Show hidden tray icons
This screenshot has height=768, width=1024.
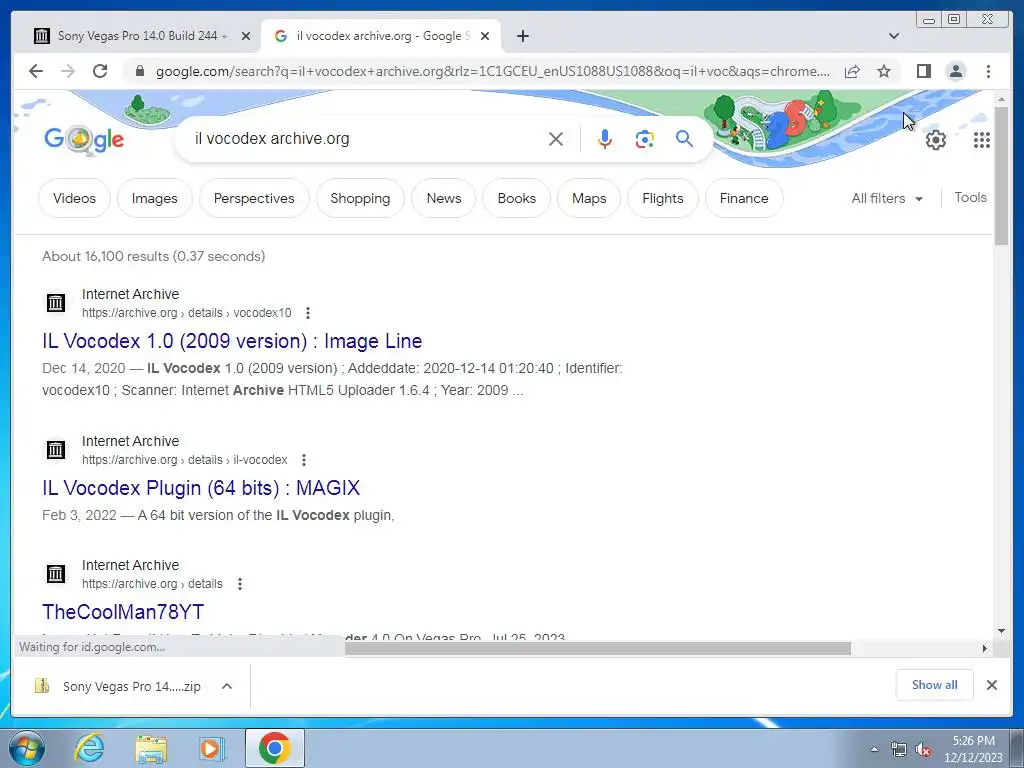point(874,749)
